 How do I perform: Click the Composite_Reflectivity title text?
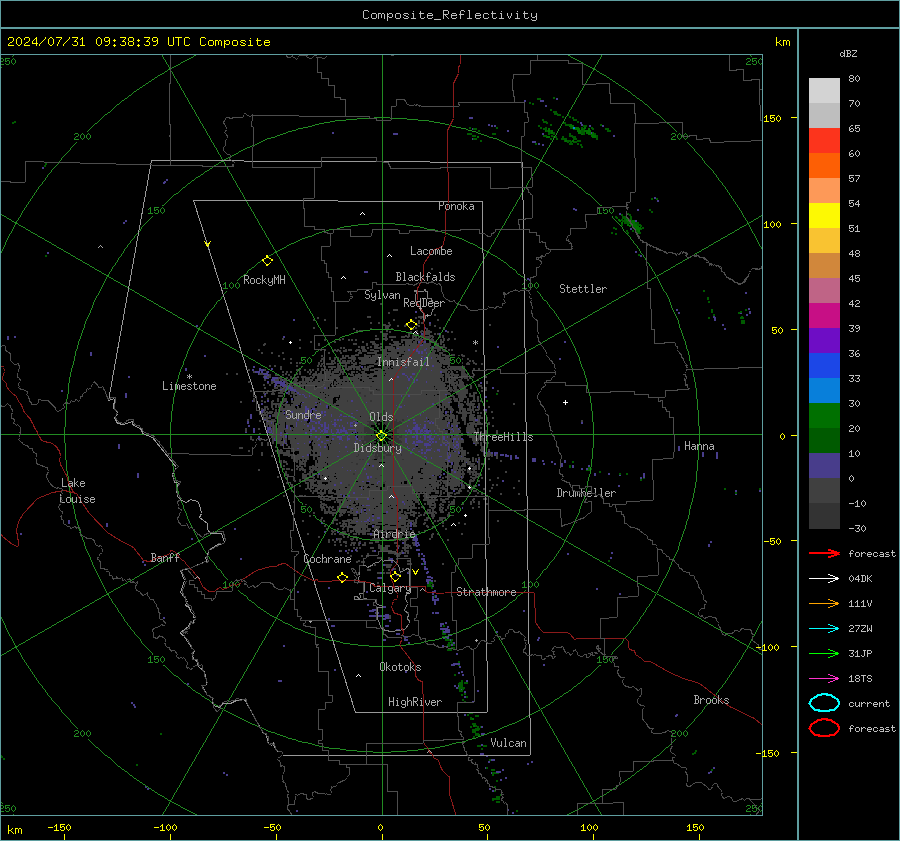[x=449, y=15]
